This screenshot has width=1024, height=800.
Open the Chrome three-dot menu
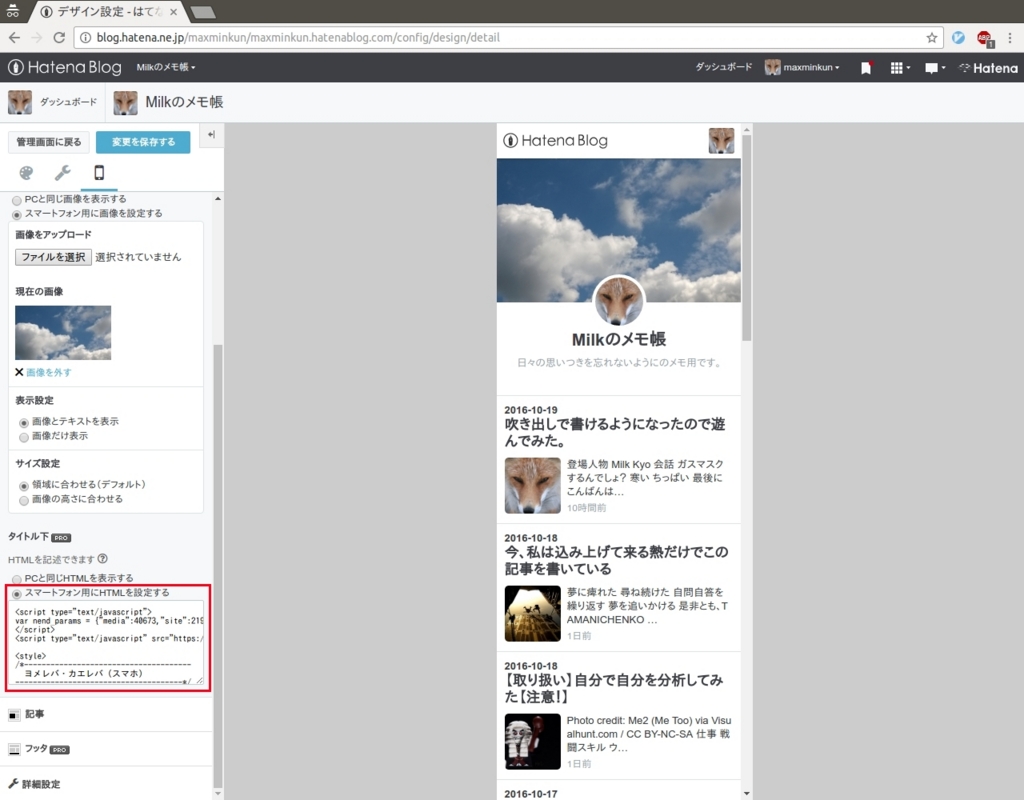tap(1010, 38)
